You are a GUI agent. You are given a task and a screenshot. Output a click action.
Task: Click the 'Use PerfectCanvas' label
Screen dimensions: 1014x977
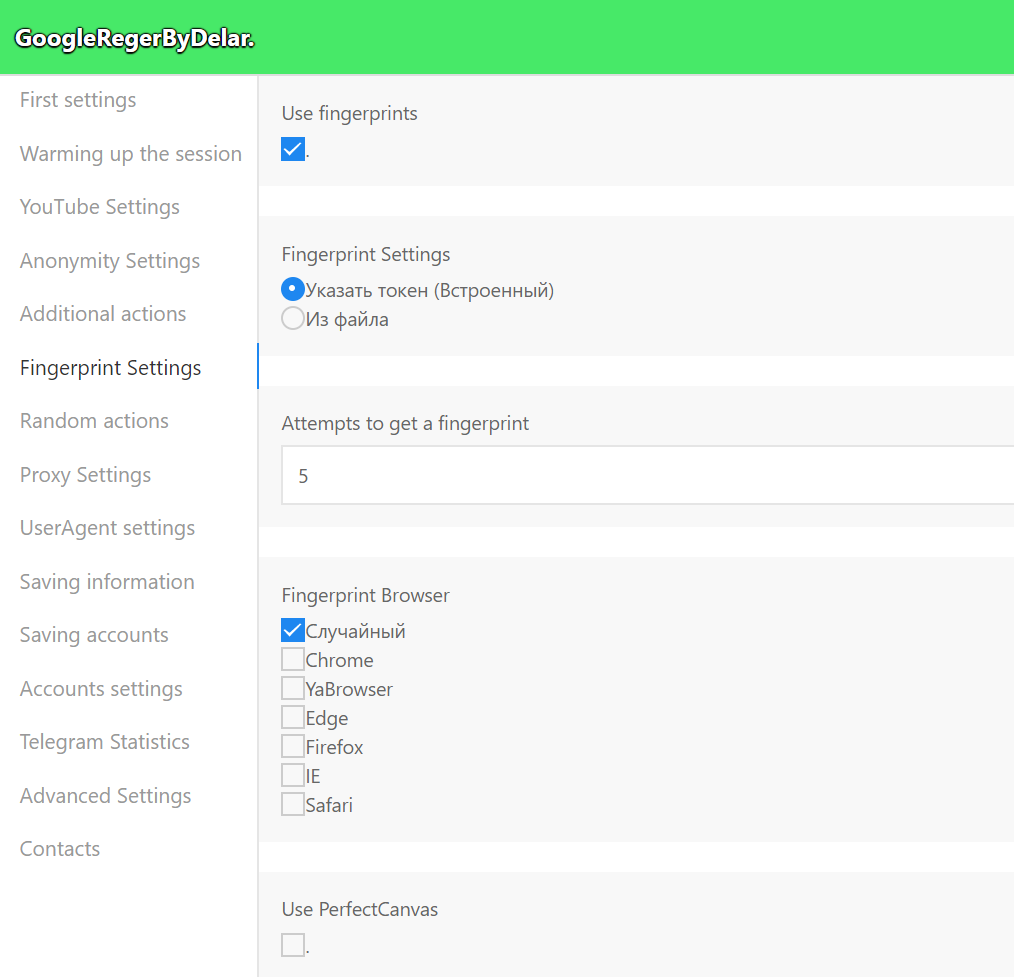(360, 910)
